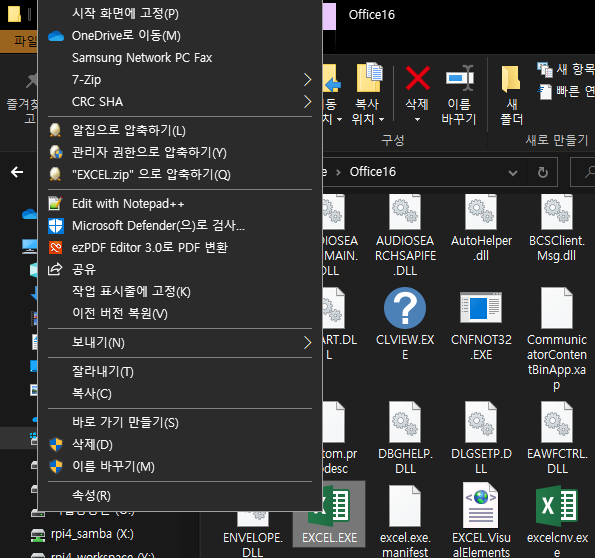Select the EXCEL.VisualElements file icon
Screen dimensions: 595x558
click(x=481, y=506)
